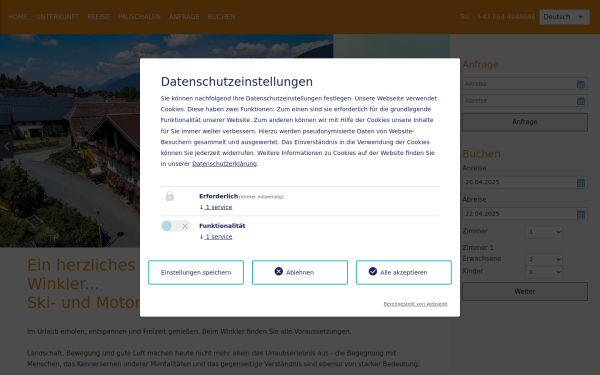
Task: Open the Datenschutzerklärung link
Action: pyautogui.click(x=224, y=164)
